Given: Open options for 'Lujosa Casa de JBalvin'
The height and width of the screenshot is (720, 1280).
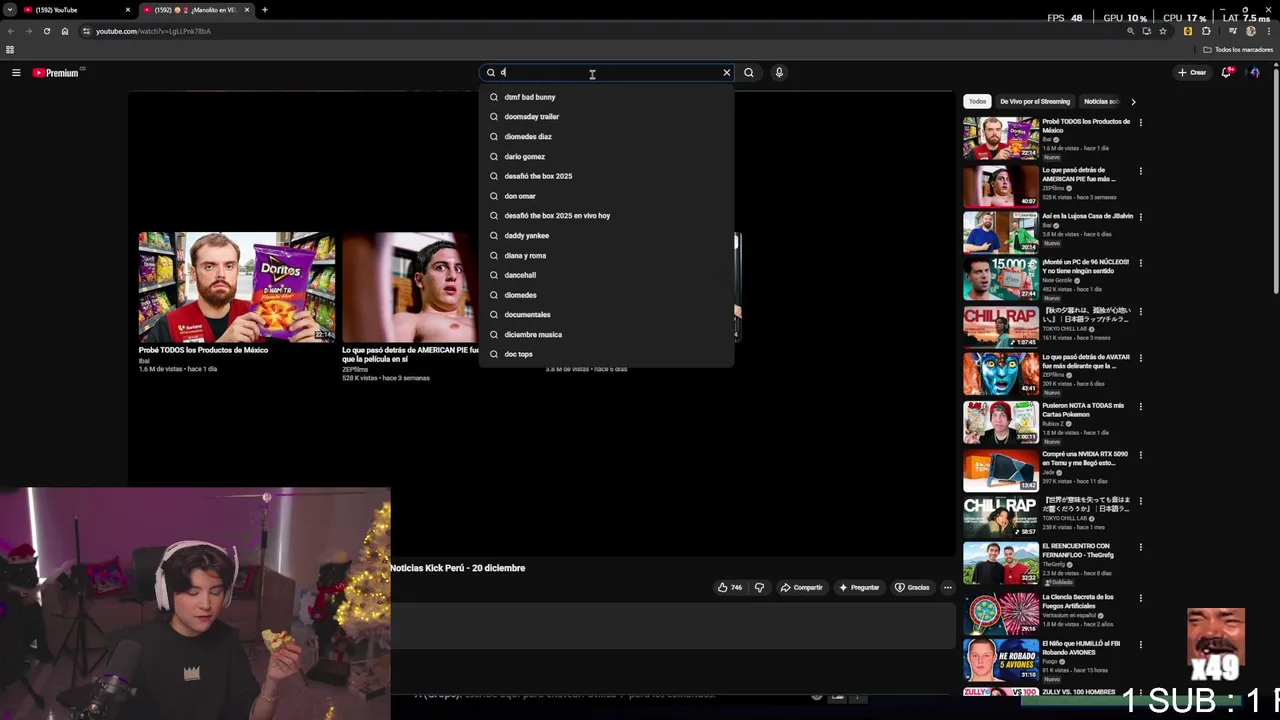Looking at the screenshot, I should pyautogui.click(x=1140, y=217).
